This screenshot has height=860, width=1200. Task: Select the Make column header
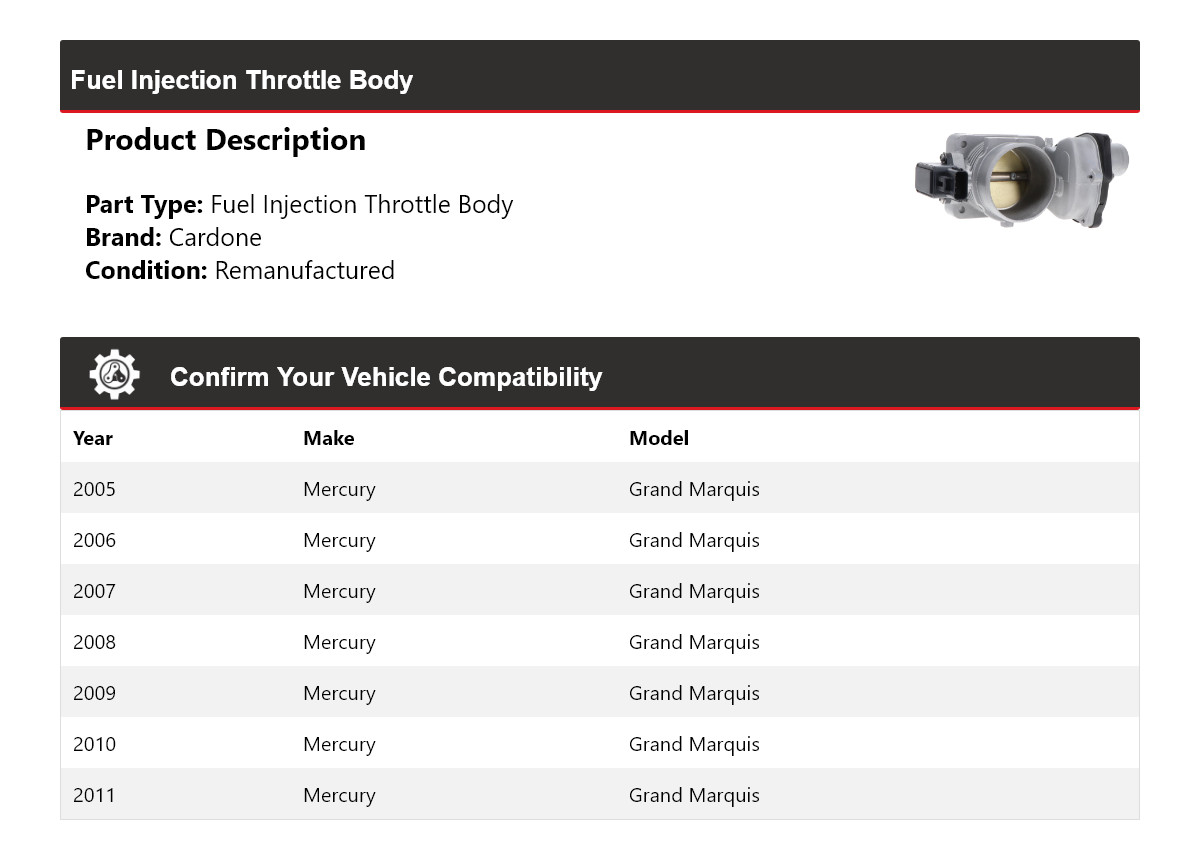tap(329, 438)
